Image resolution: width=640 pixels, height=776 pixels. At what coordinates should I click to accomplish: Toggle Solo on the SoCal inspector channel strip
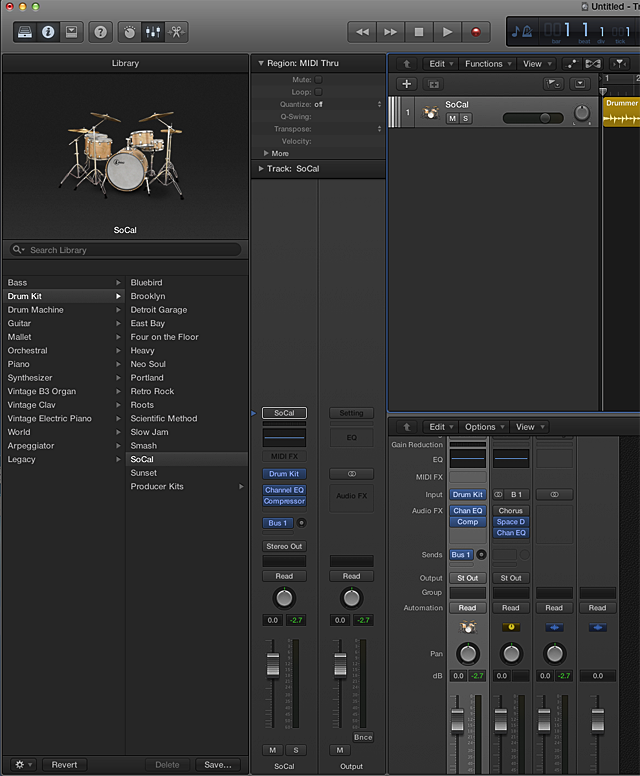[x=296, y=750]
